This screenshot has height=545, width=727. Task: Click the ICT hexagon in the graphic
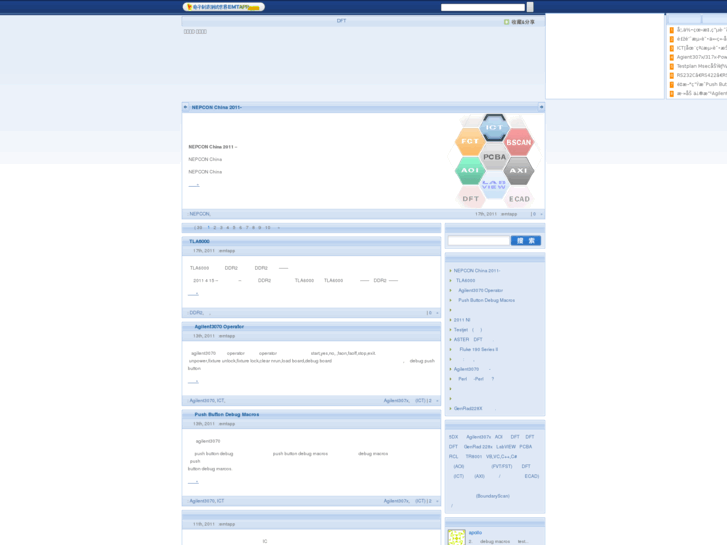(x=494, y=127)
